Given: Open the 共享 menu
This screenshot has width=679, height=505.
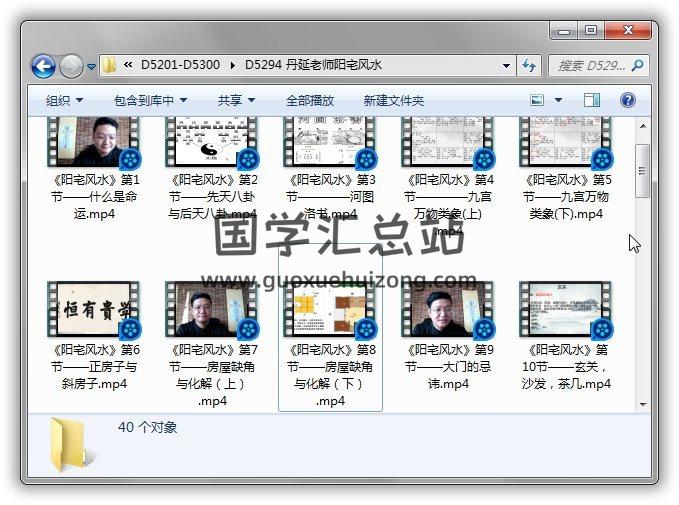Looking at the screenshot, I should [236, 100].
